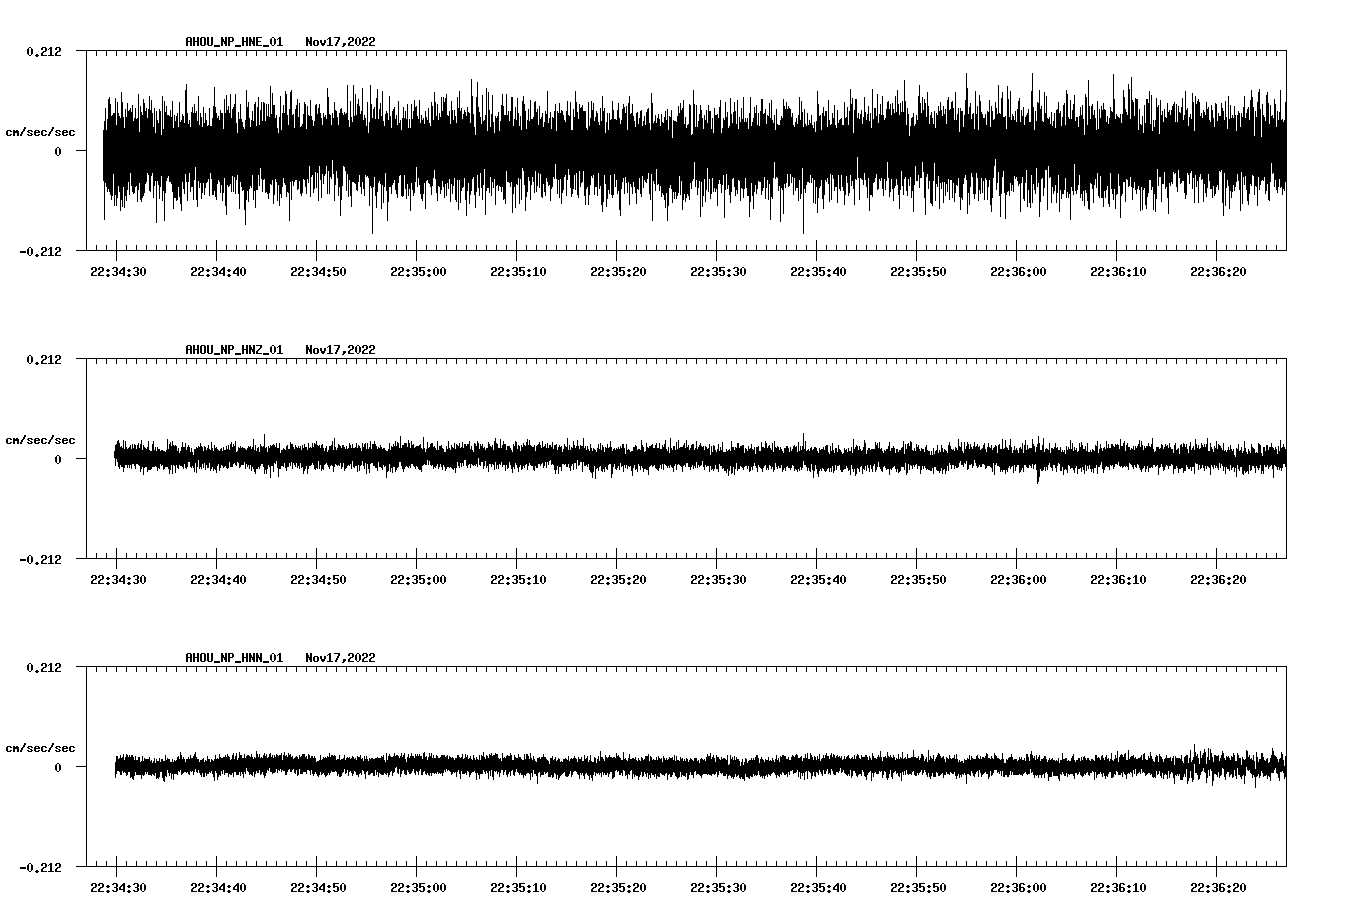Click the 22:34:30 time label under the HNE plot
Image resolution: width=1358 pixels, height=924 pixels.
pos(118,272)
